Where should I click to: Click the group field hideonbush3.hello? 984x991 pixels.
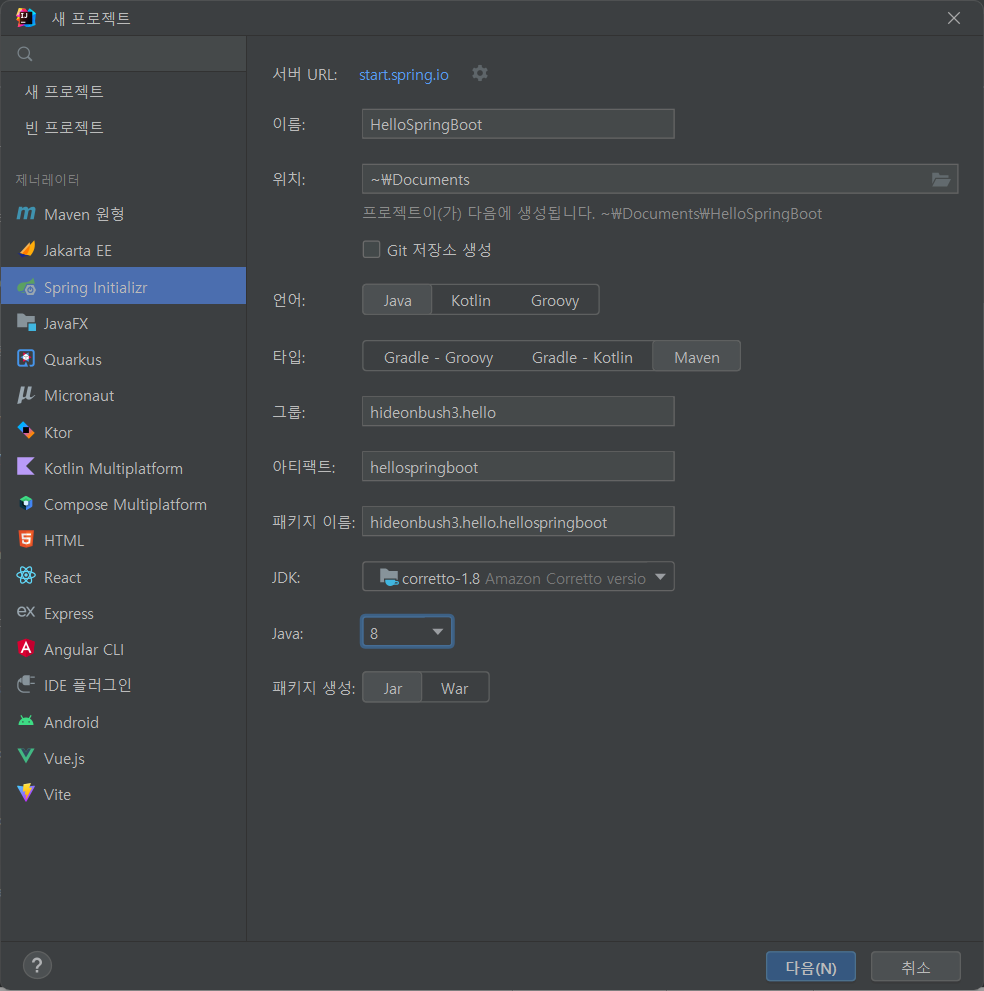pyautogui.click(x=518, y=412)
